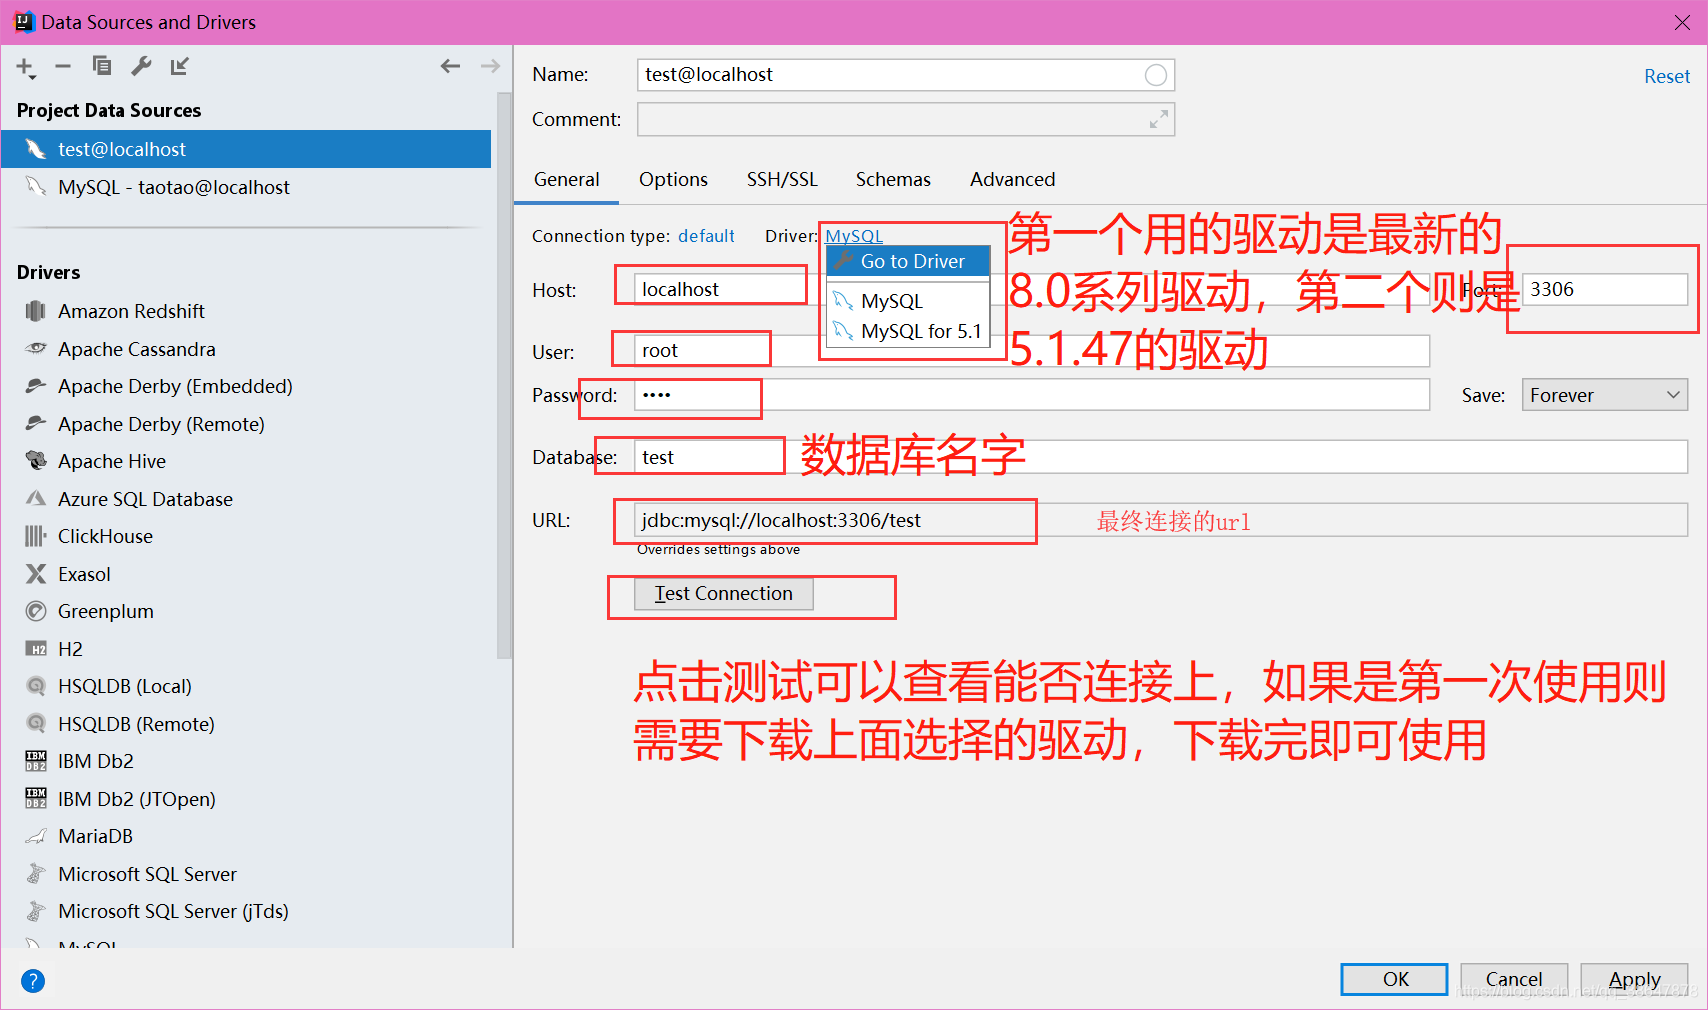Choose Go to Driver in popup
The image size is (1708, 1010).
click(908, 261)
